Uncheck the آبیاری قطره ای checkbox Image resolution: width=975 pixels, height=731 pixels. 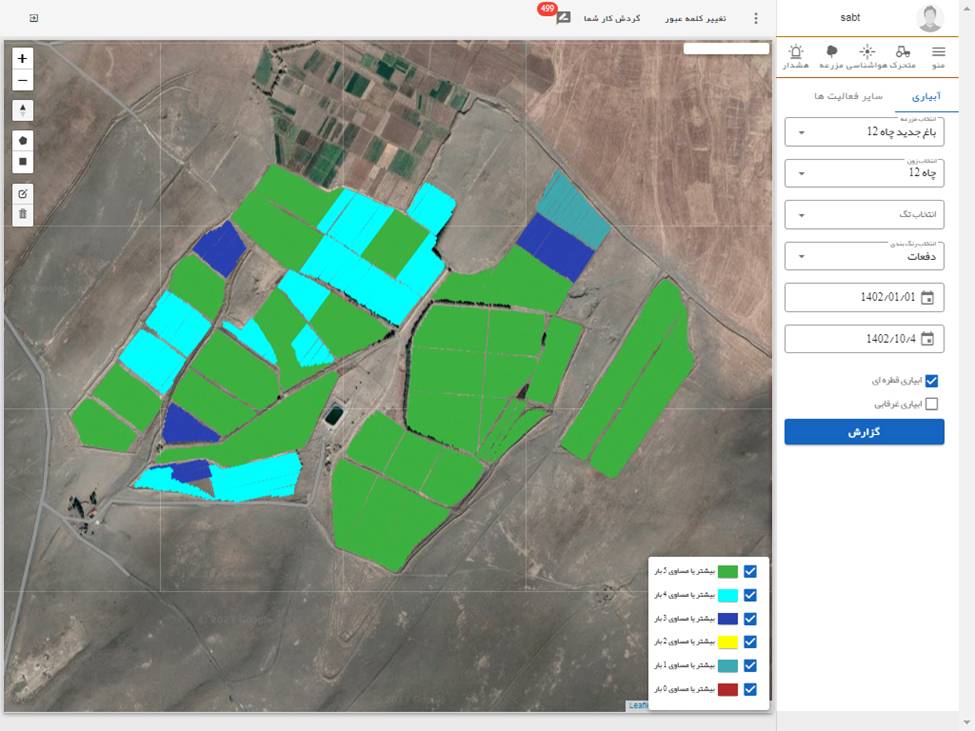coord(932,381)
